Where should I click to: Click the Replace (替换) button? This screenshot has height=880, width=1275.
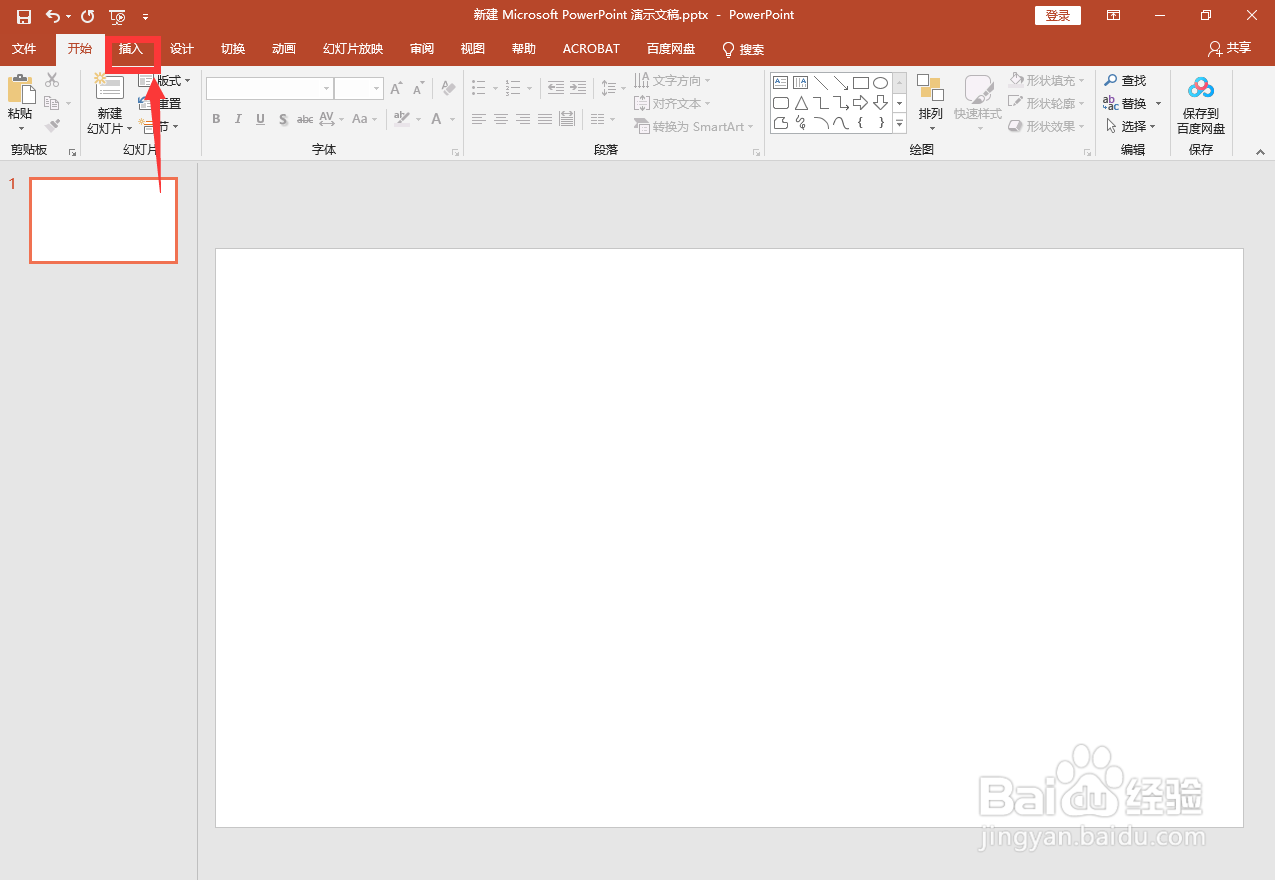click(x=1125, y=103)
